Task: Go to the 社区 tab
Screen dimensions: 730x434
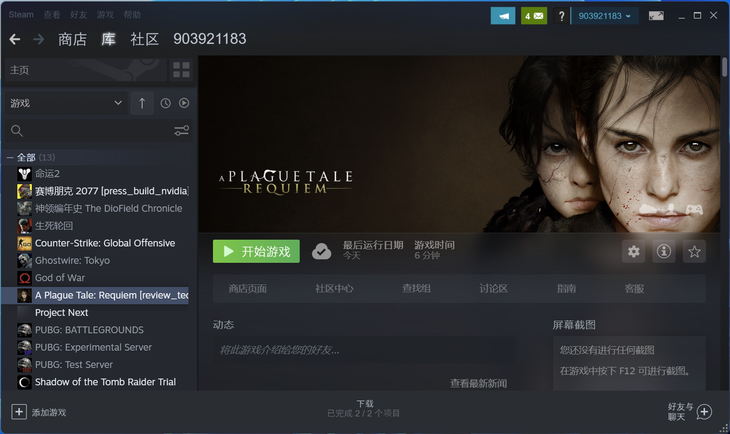Action: [144, 40]
